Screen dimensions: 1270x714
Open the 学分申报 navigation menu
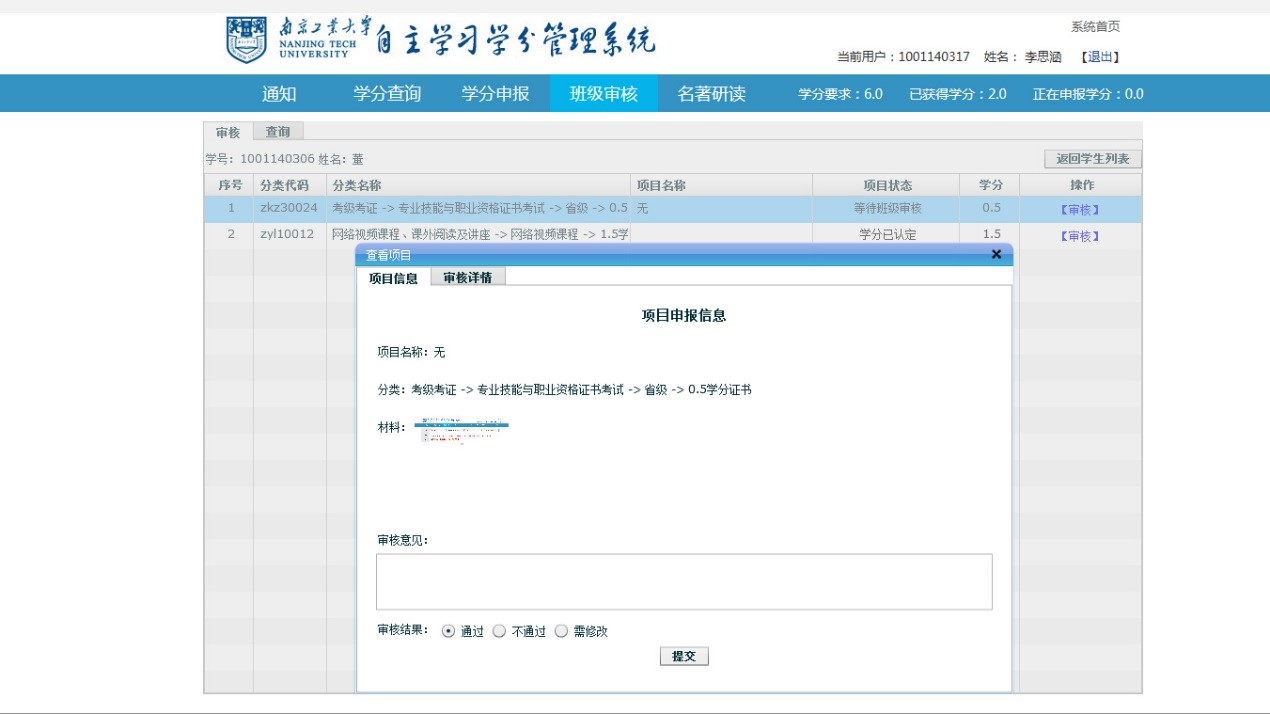(495, 94)
